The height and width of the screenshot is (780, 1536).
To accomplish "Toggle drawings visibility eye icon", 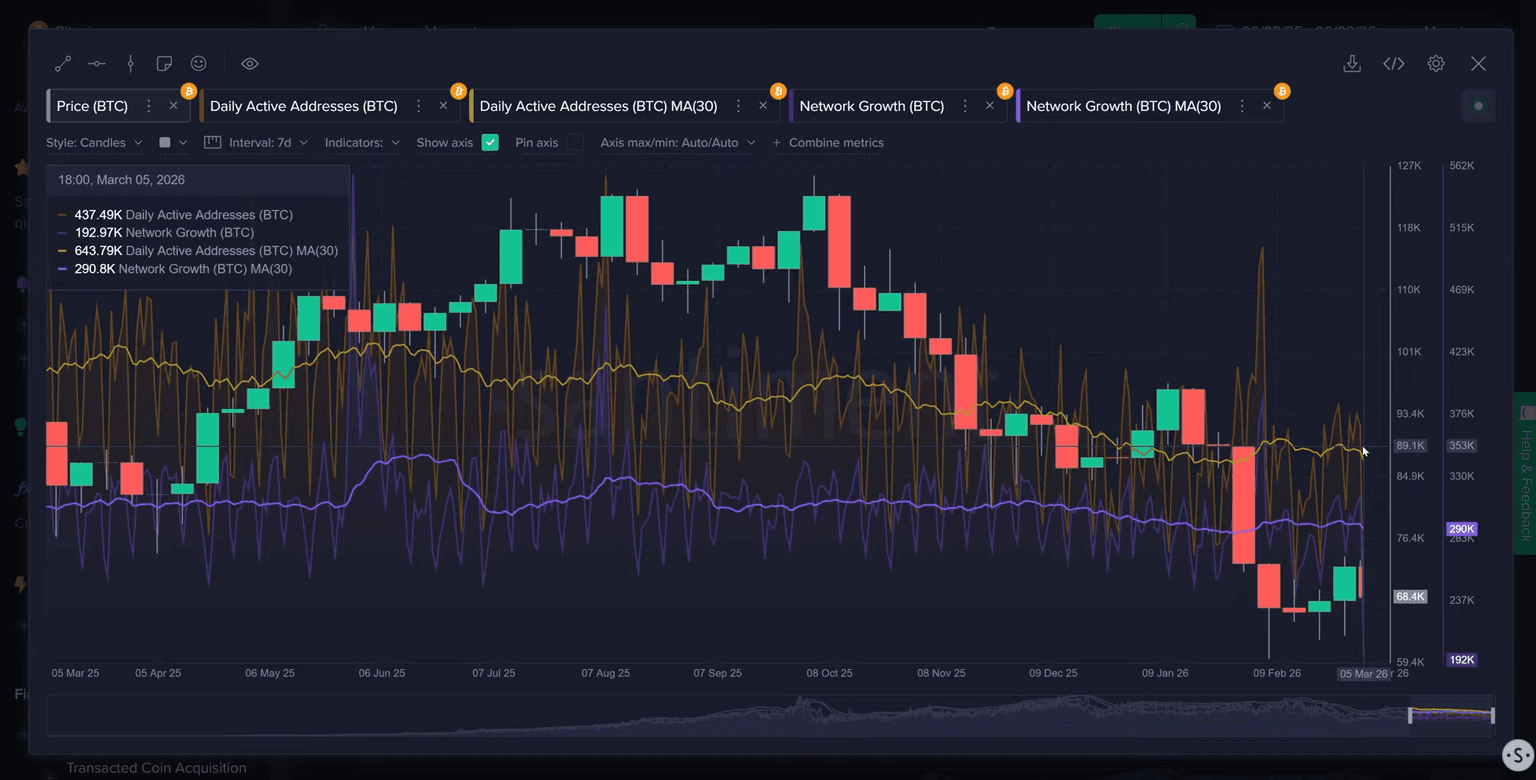I will click(250, 64).
